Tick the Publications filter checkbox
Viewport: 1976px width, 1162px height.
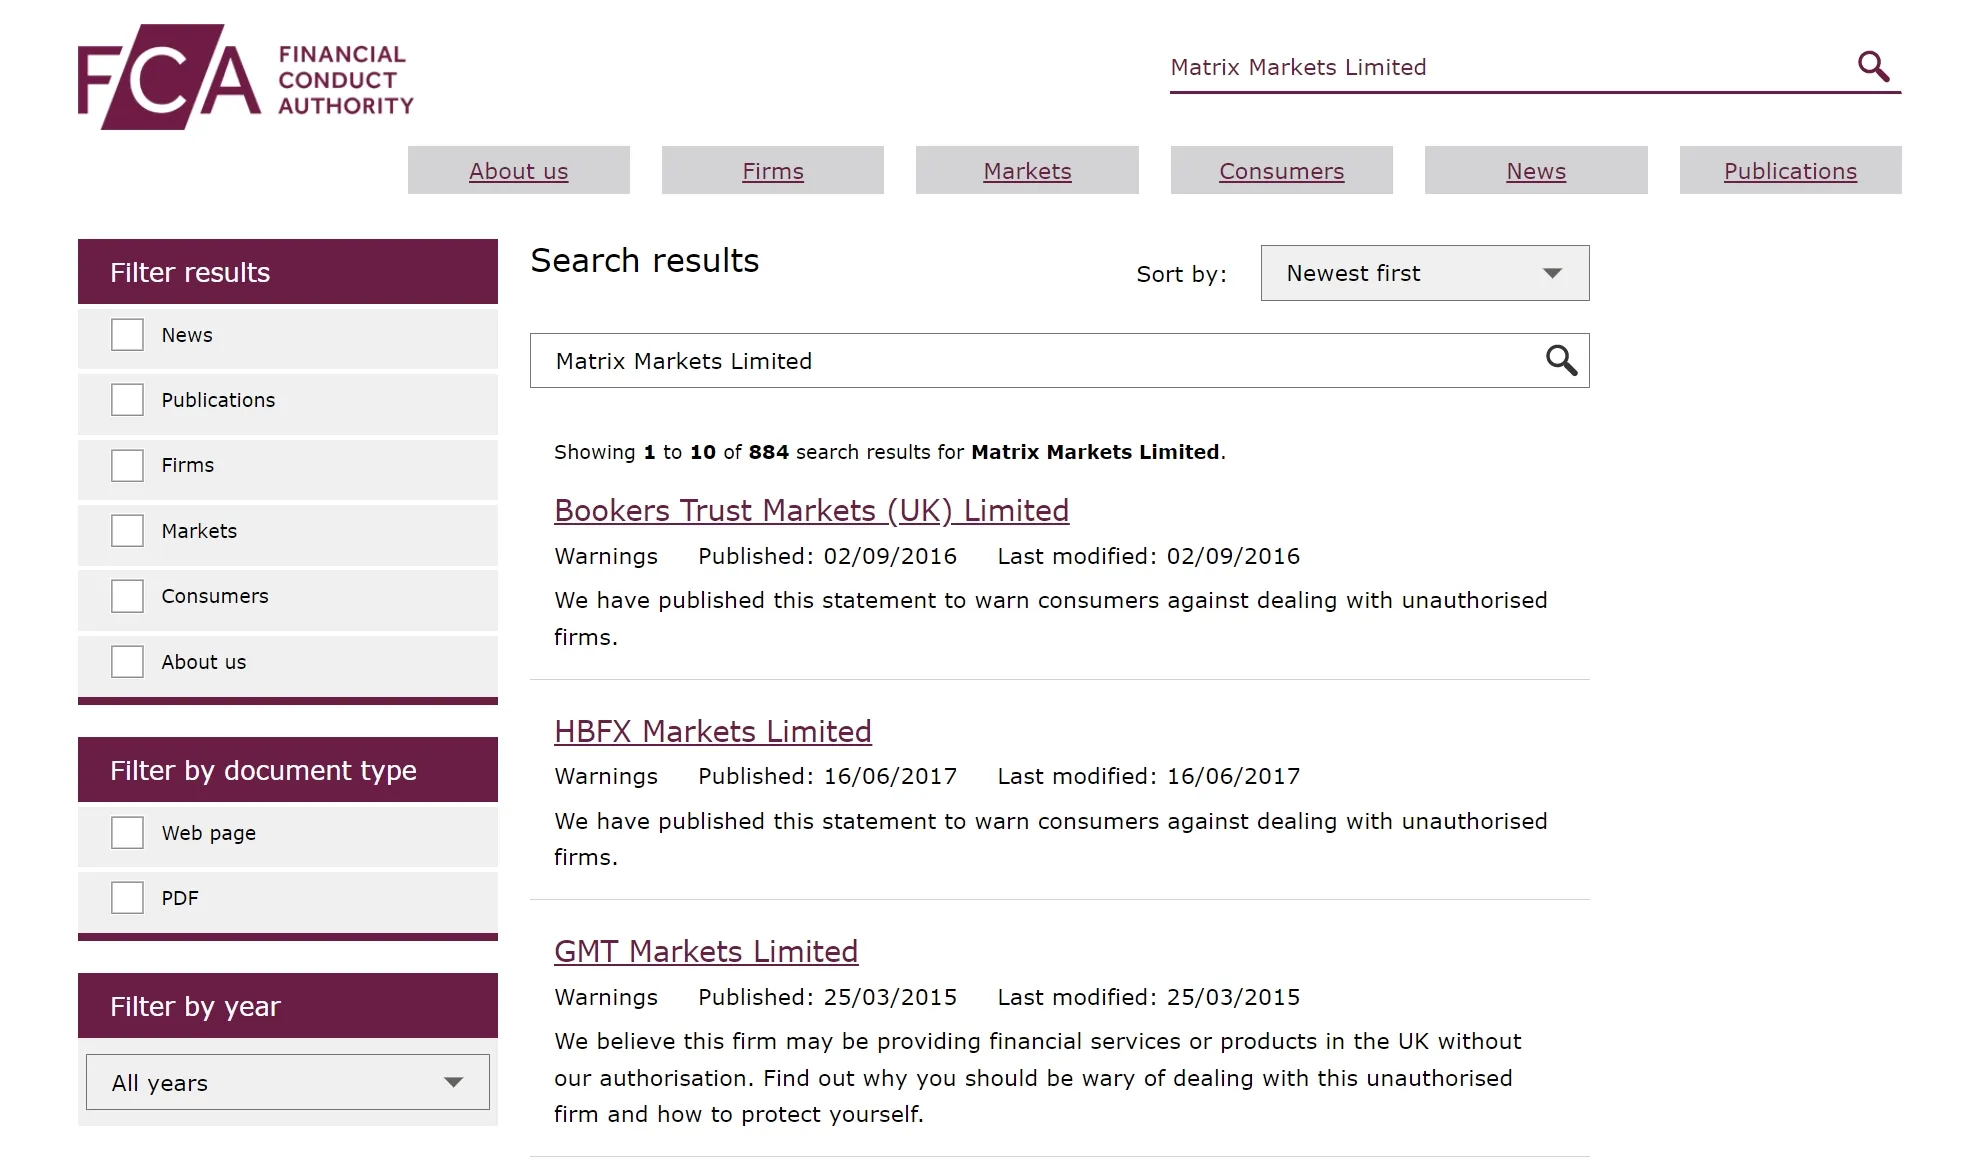127,400
